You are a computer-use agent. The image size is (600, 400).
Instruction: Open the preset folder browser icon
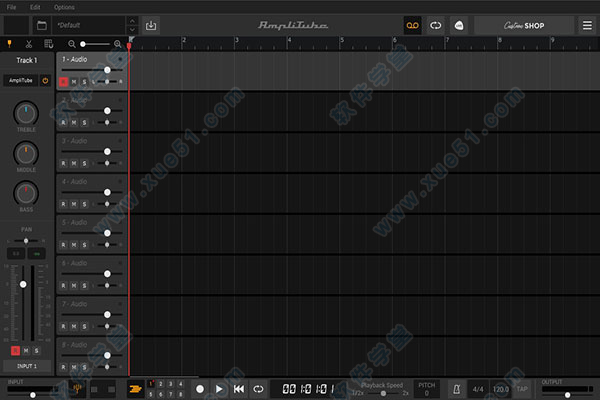tap(41, 26)
